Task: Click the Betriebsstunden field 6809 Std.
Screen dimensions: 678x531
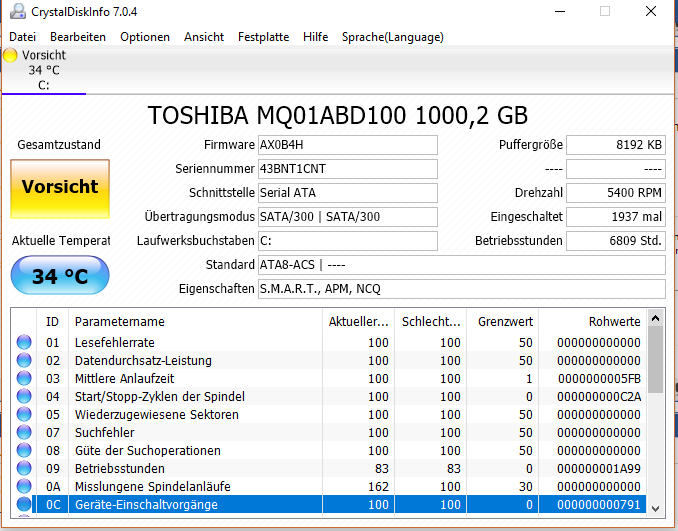Action: (x=616, y=241)
